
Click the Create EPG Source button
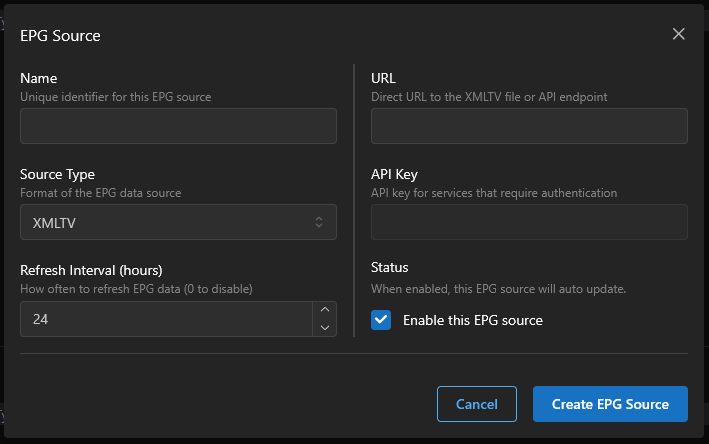[610, 404]
